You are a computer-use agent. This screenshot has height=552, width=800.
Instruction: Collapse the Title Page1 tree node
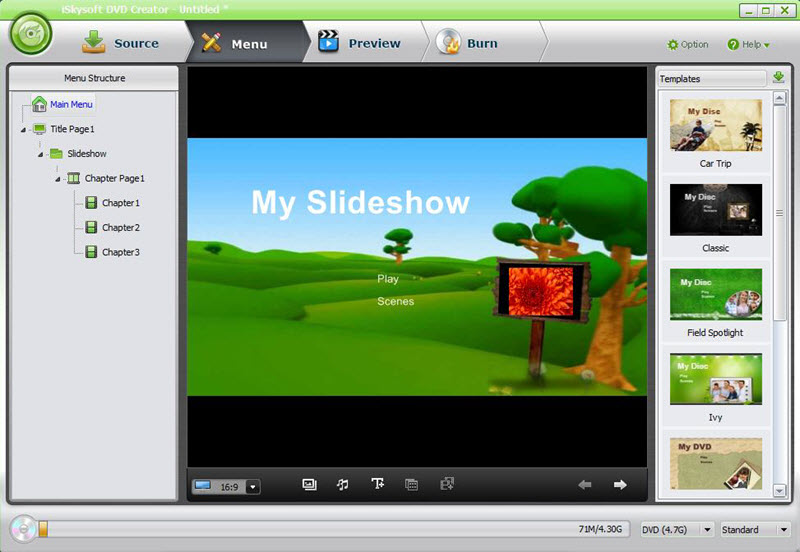pyautogui.click(x=23, y=129)
